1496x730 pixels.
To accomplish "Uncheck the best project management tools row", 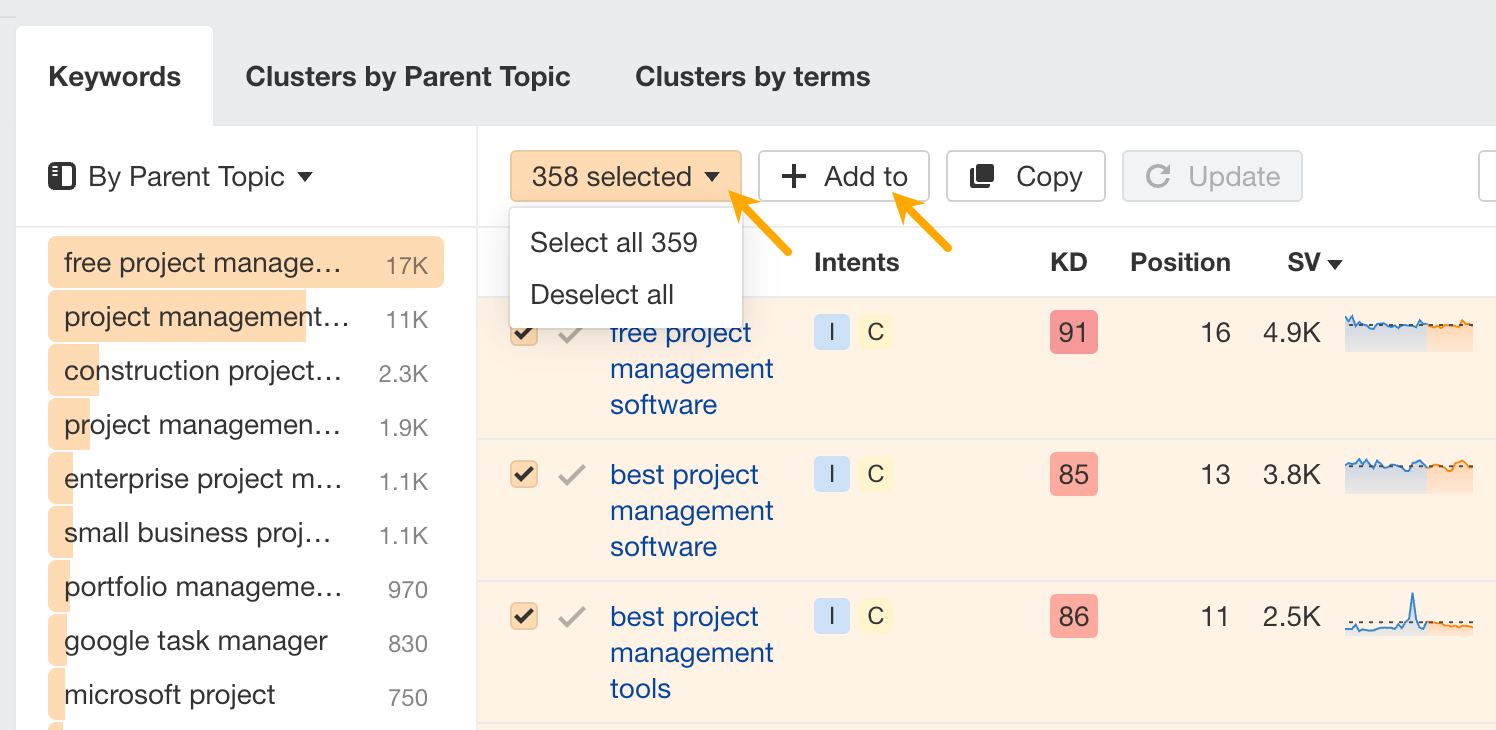I will pos(523,616).
